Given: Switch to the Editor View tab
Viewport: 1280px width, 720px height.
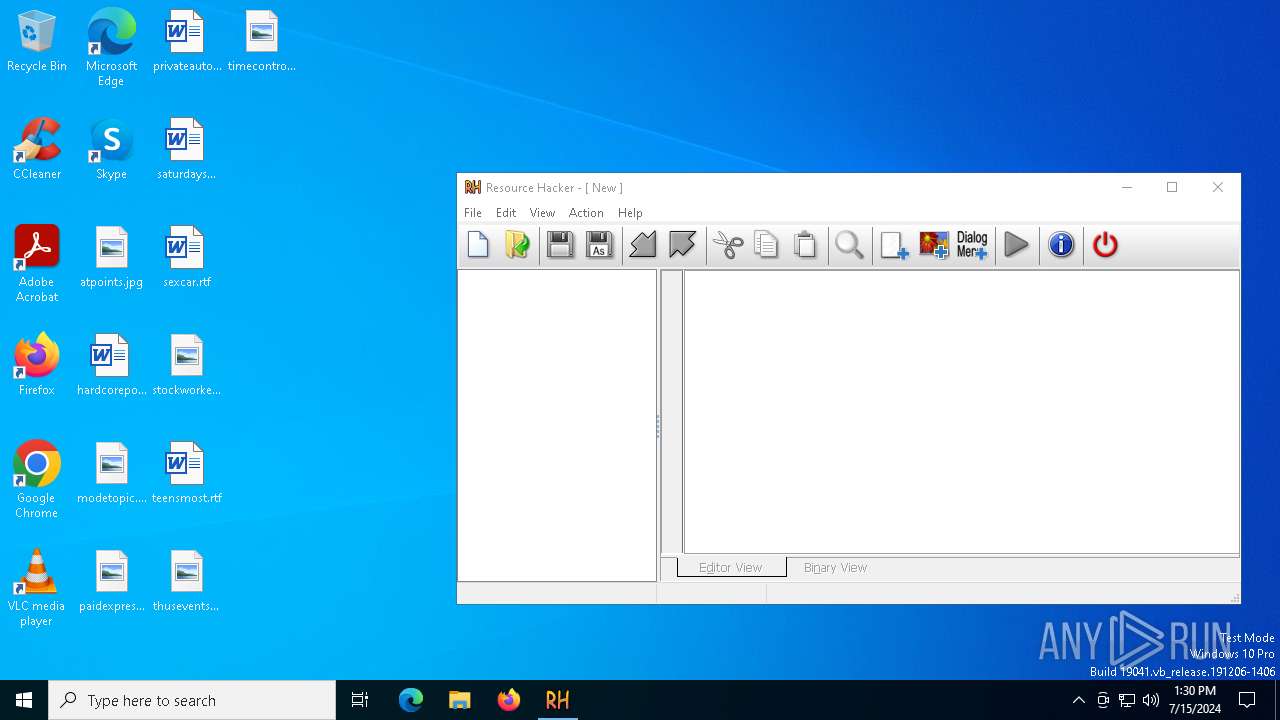Looking at the screenshot, I should point(731,567).
